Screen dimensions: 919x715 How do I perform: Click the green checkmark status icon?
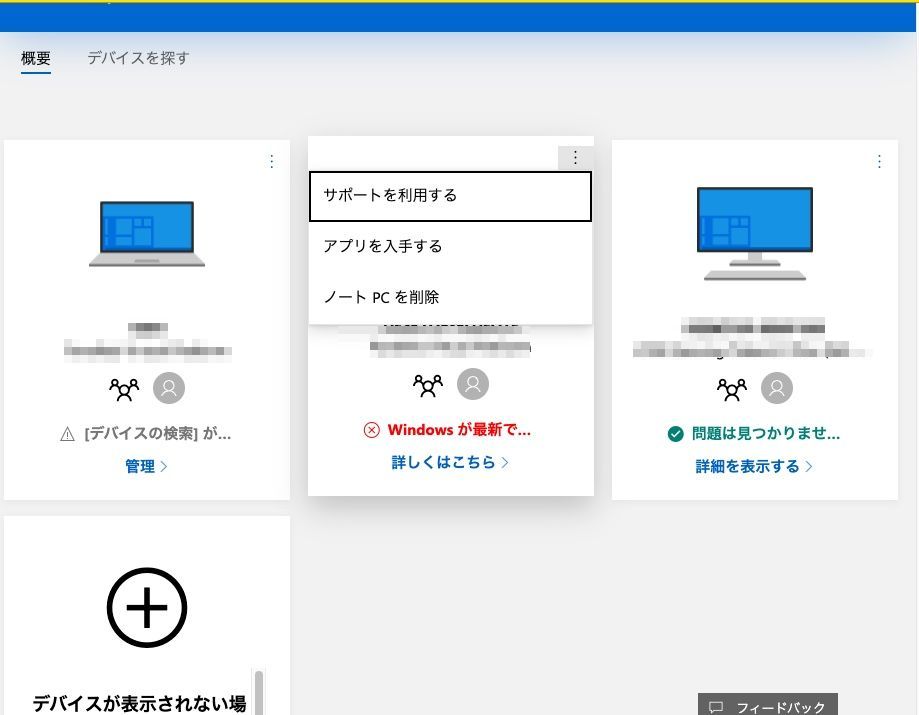tap(675, 434)
